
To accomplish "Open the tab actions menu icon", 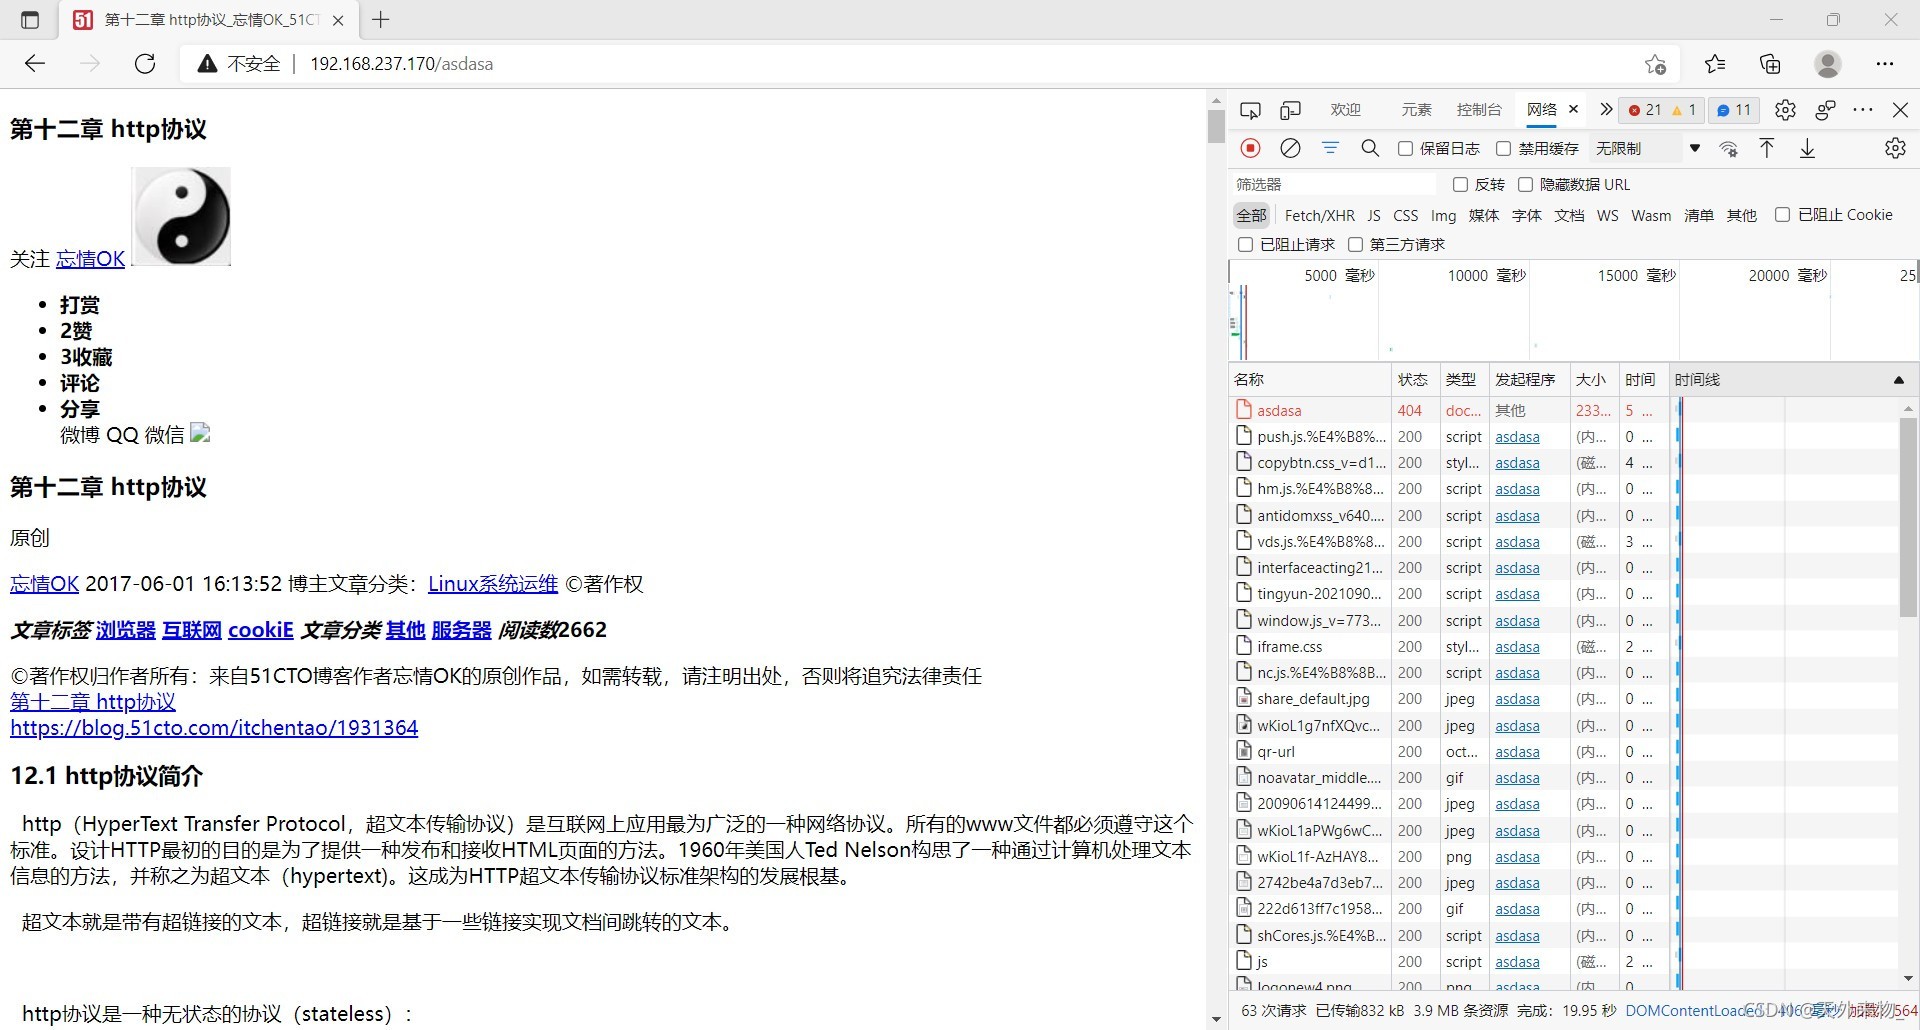I will point(30,20).
